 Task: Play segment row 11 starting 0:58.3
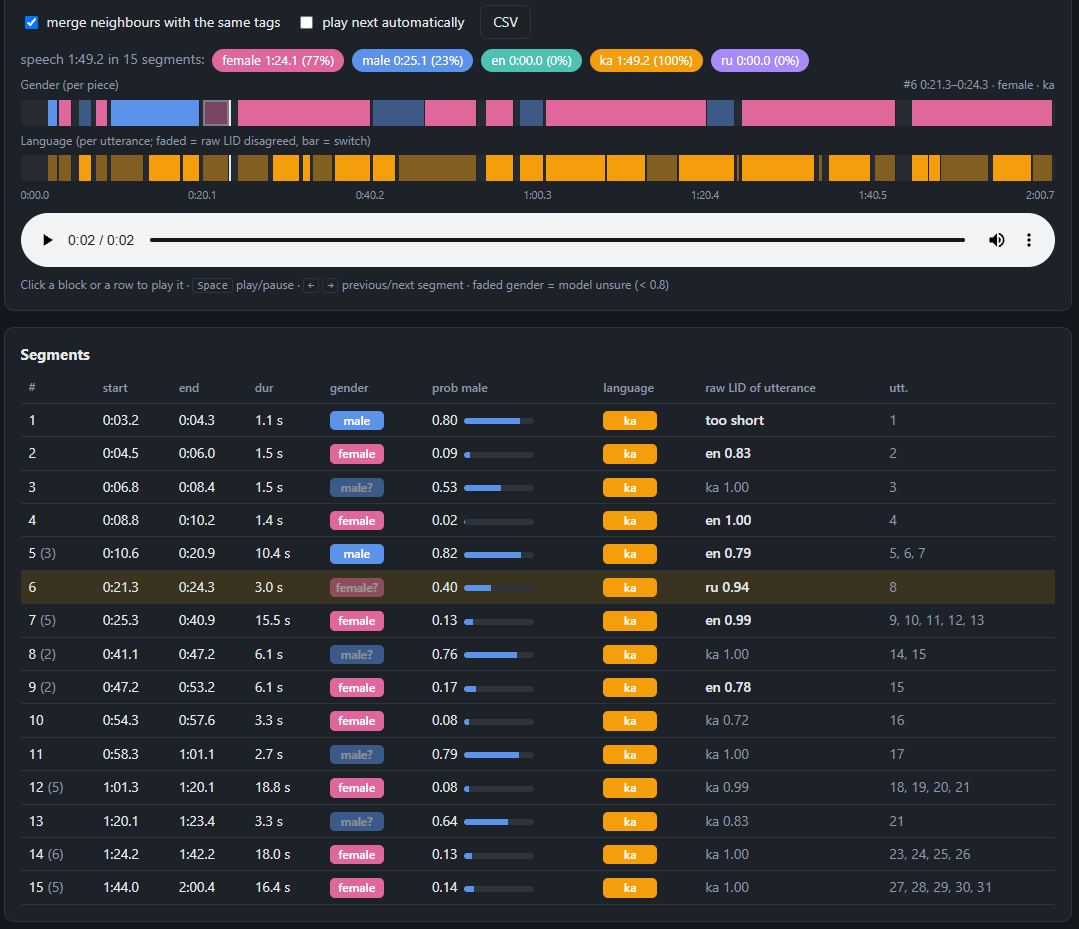pos(537,754)
